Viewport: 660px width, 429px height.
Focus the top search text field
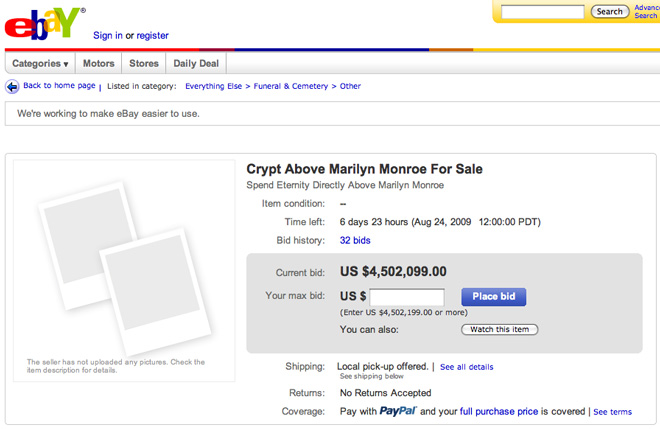pos(543,12)
